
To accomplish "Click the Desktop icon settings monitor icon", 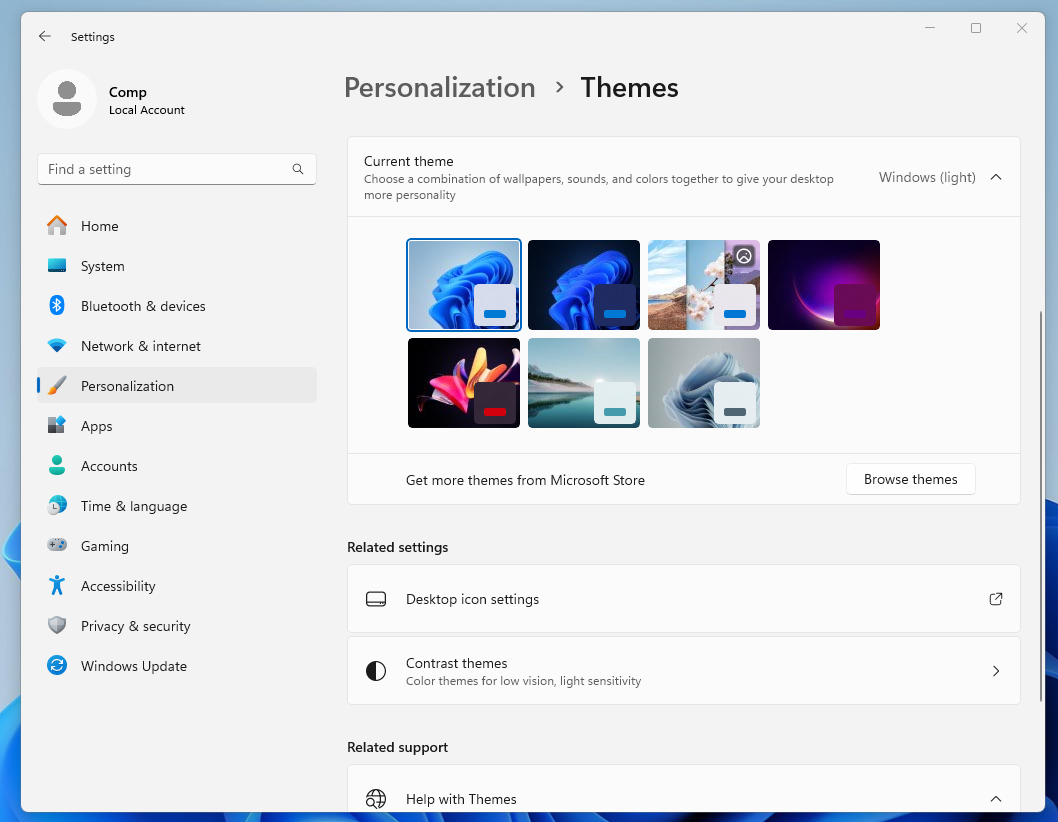I will click(376, 599).
